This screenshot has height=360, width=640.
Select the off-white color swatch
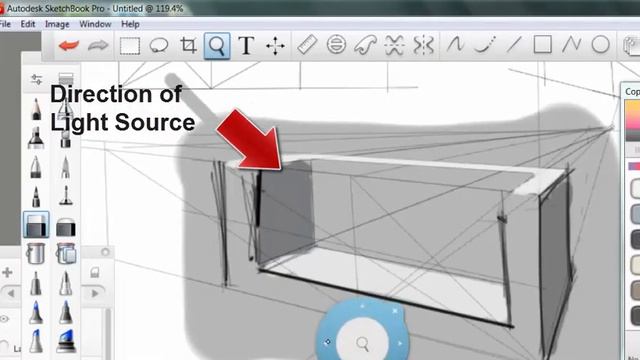click(x=636, y=188)
